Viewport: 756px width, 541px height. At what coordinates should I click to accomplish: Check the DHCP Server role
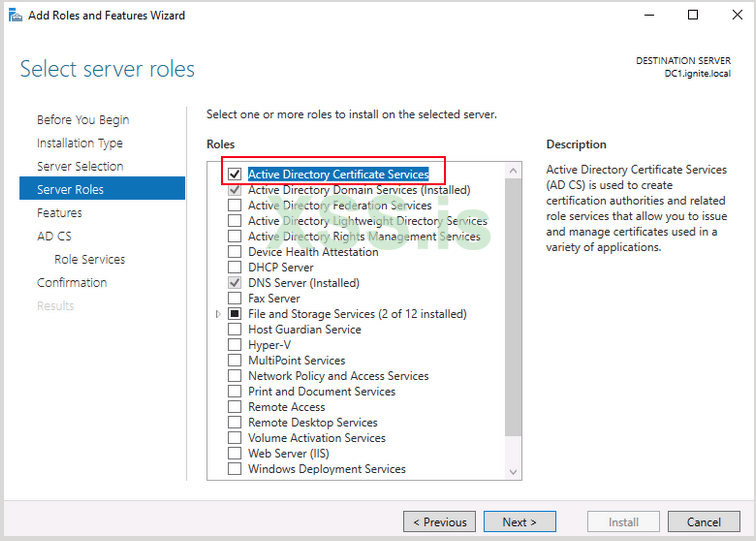(x=234, y=268)
